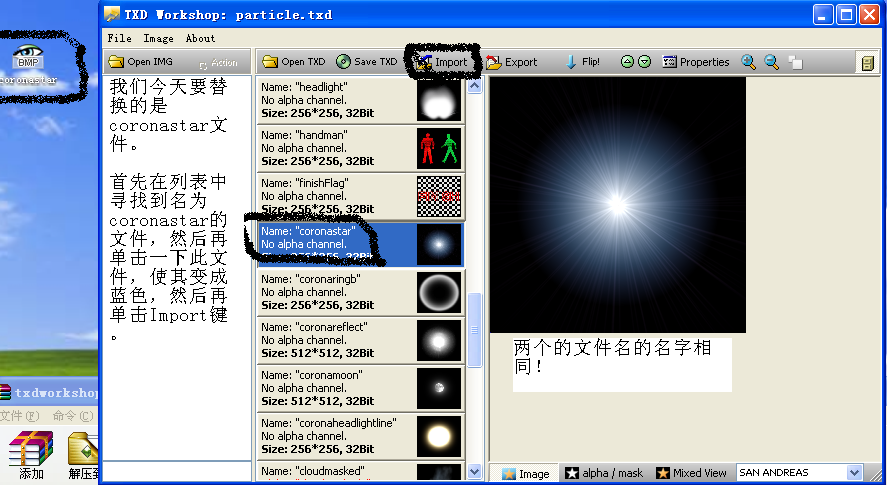Move texture down with green down arrow
This screenshot has height=485, width=887.
644,62
